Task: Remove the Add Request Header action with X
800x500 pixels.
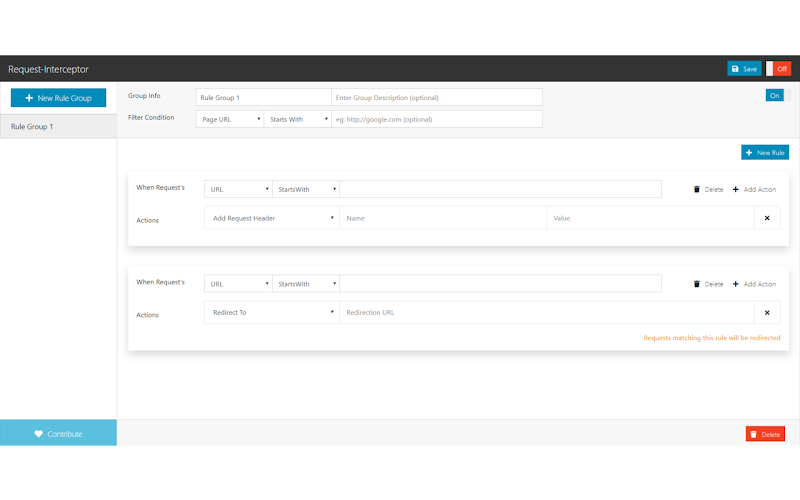Action: [x=767, y=218]
